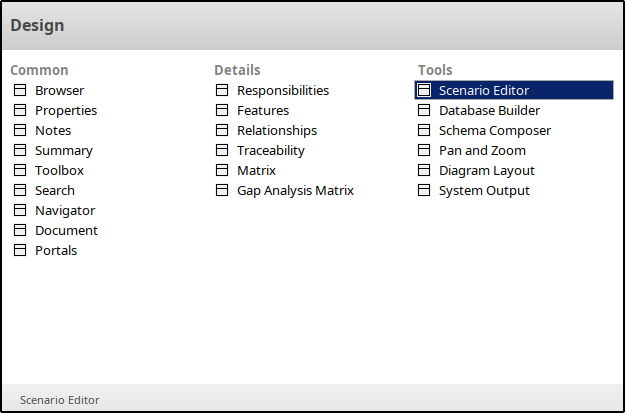Click the Toolbox window icon
The height and width of the screenshot is (413, 625).
tap(20, 170)
